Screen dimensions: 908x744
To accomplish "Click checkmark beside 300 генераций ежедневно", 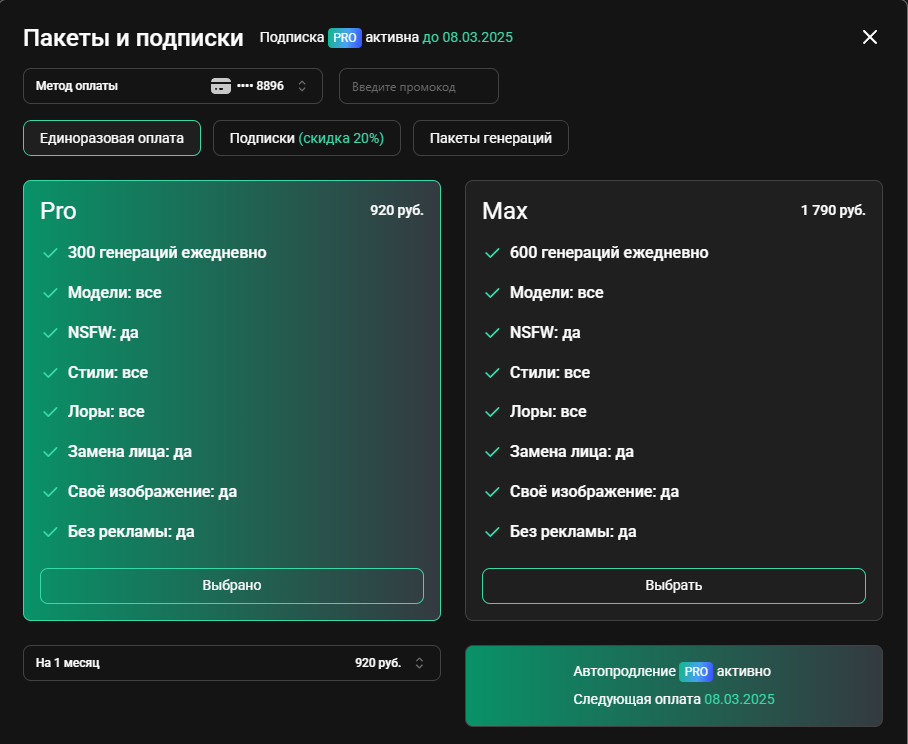I will tap(50, 253).
